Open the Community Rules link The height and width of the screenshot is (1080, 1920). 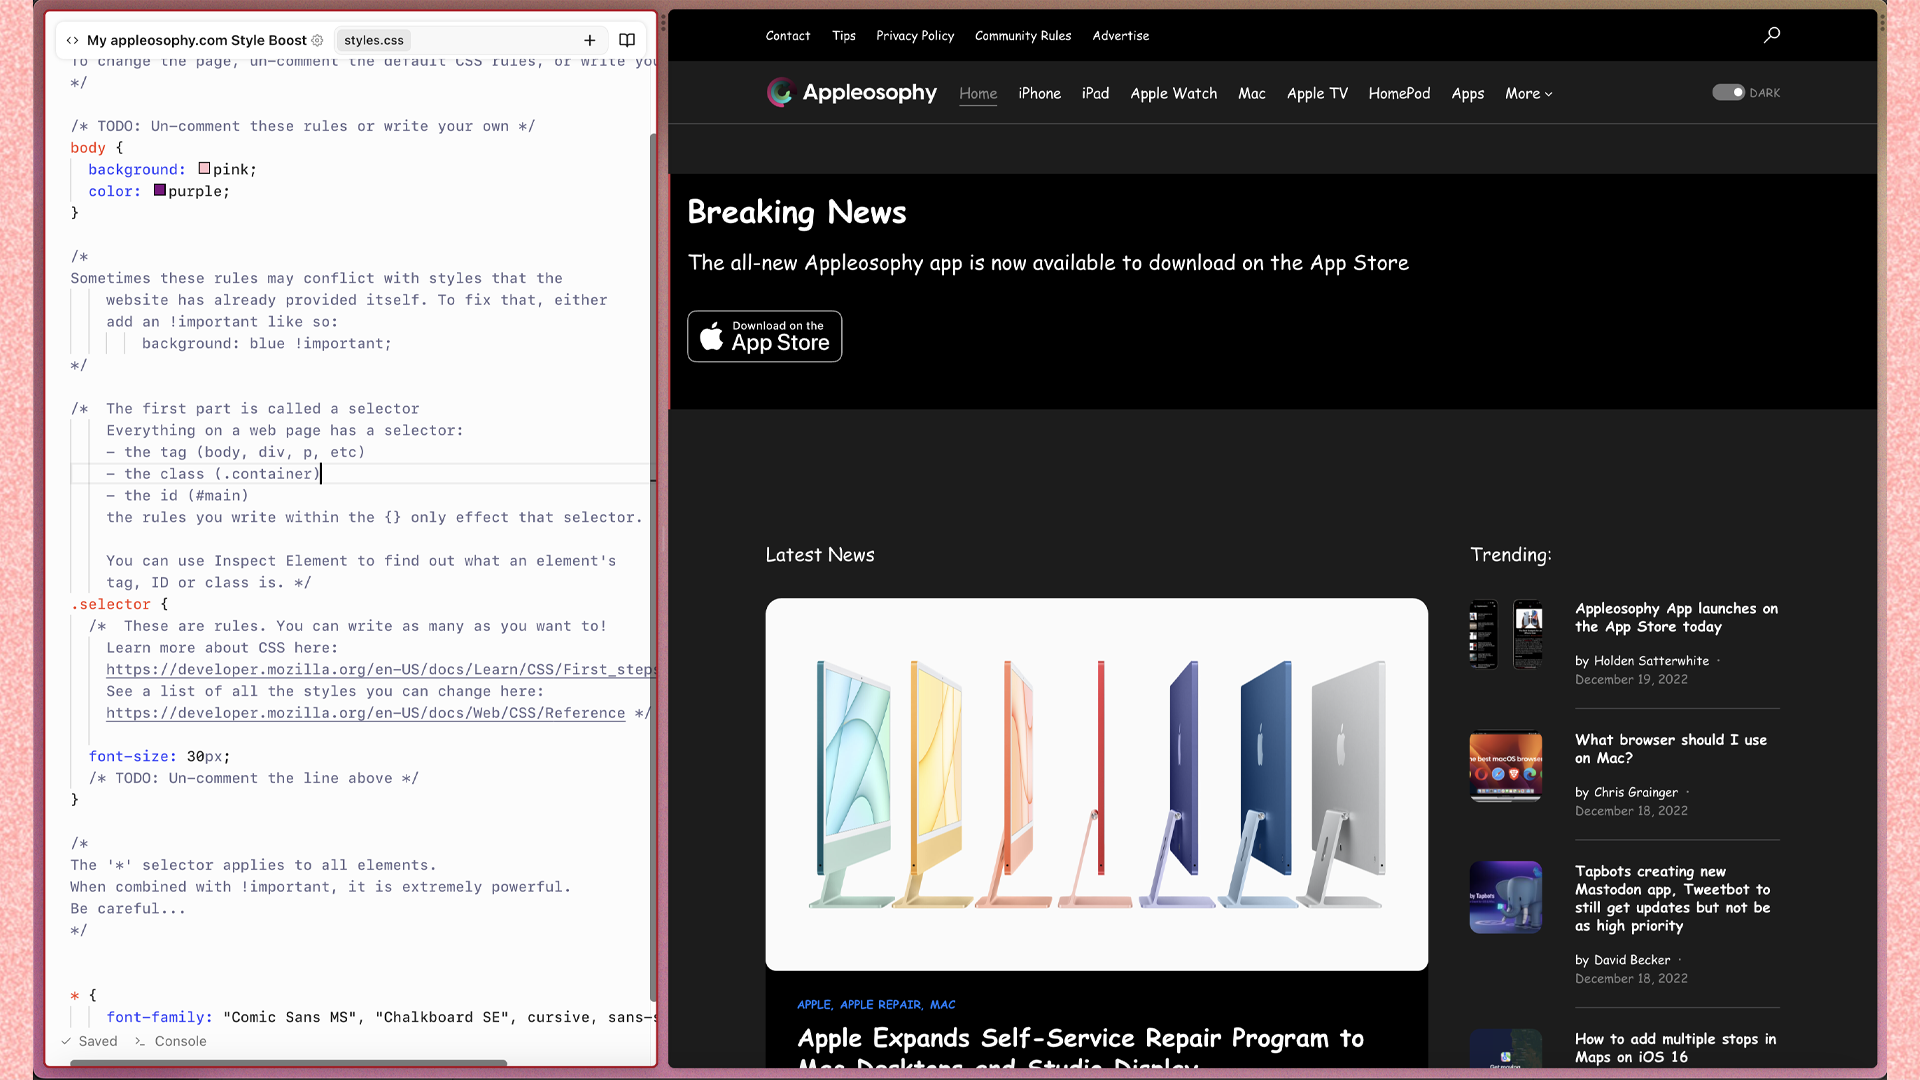click(1023, 35)
